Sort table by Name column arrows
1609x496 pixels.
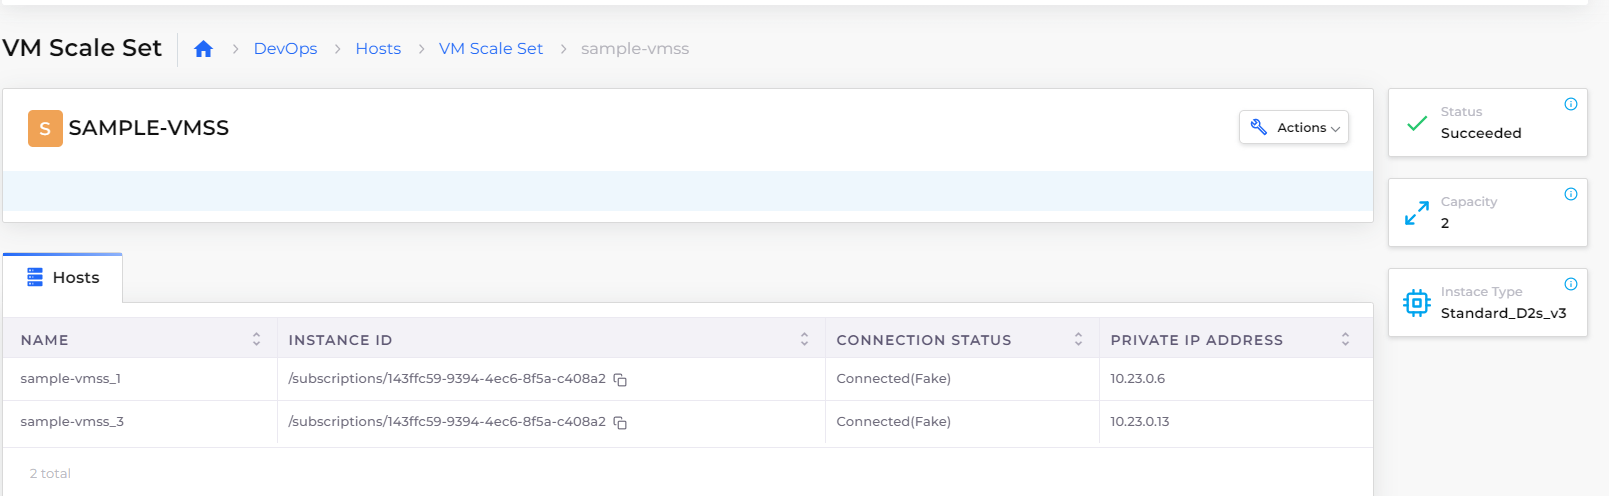[257, 340]
